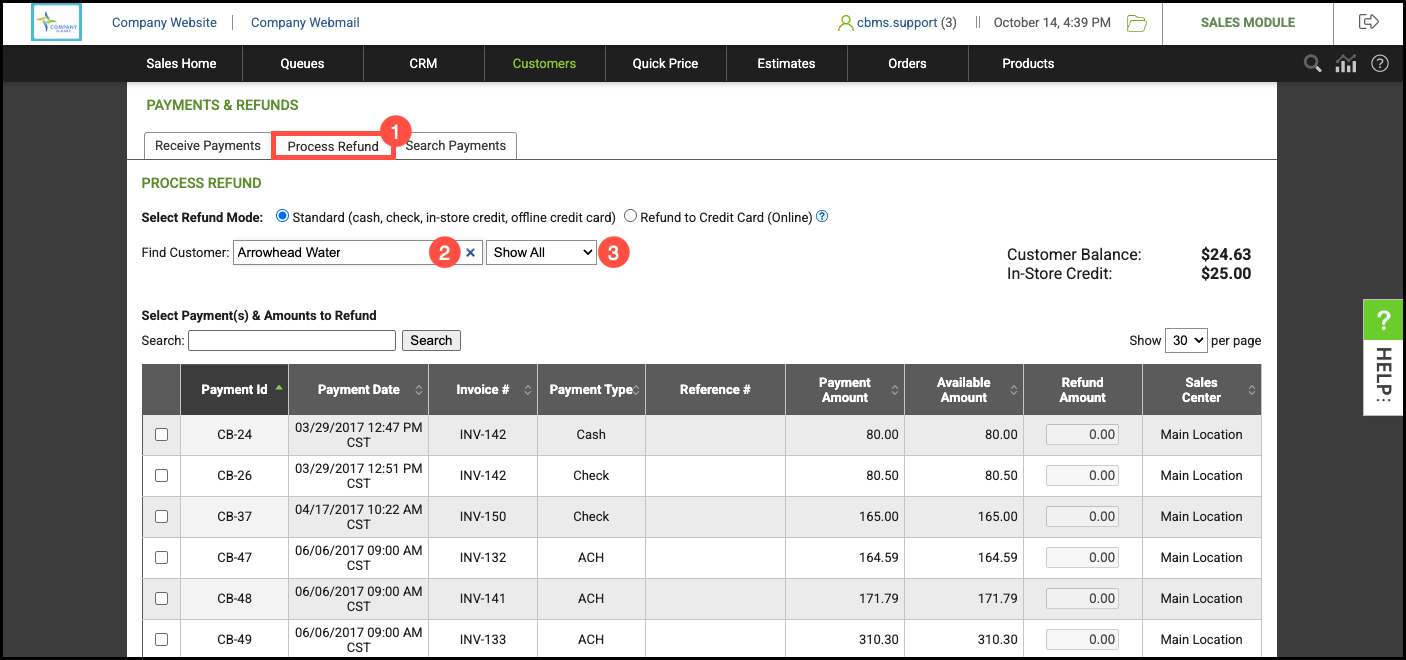The width and height of the screenshot is (1406, 660).
Task: Open Company Website link
Action: pyautogui.click(x=164, y=22)
